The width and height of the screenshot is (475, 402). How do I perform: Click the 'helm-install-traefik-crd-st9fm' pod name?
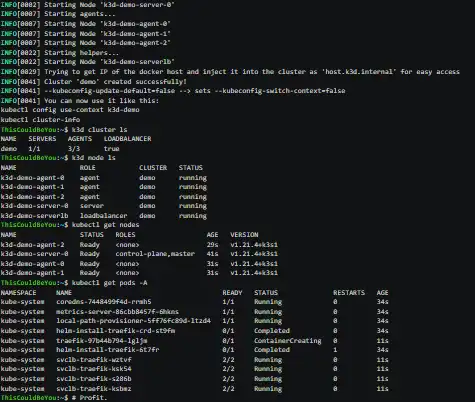point(116,331)
